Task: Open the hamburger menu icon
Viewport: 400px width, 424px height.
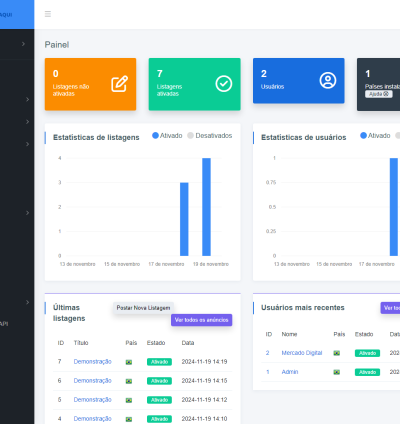Action: 48,14
